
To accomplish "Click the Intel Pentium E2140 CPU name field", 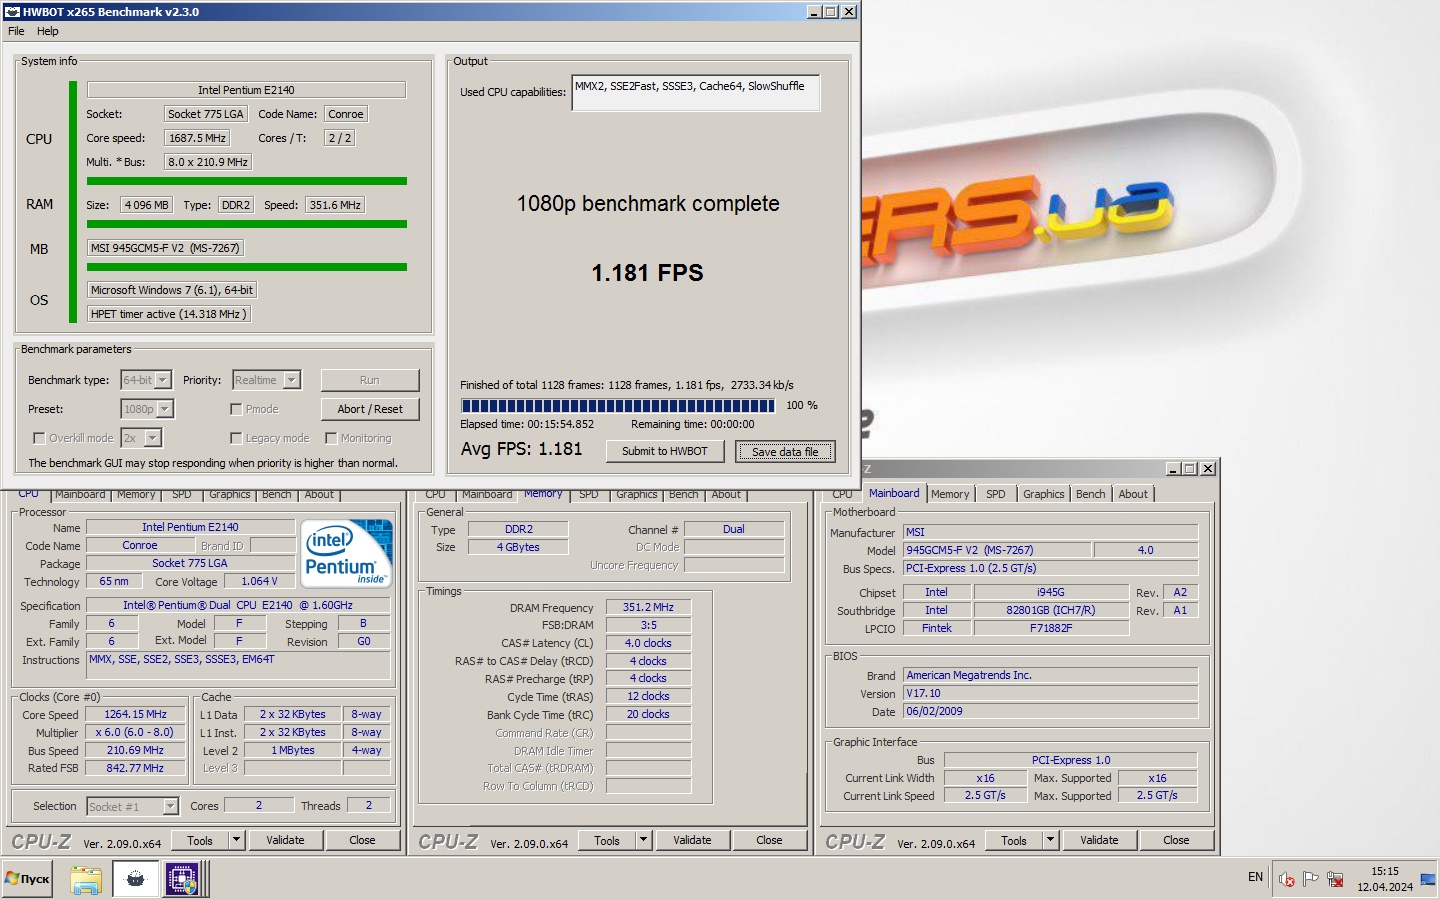I will [x=246, y=90].
